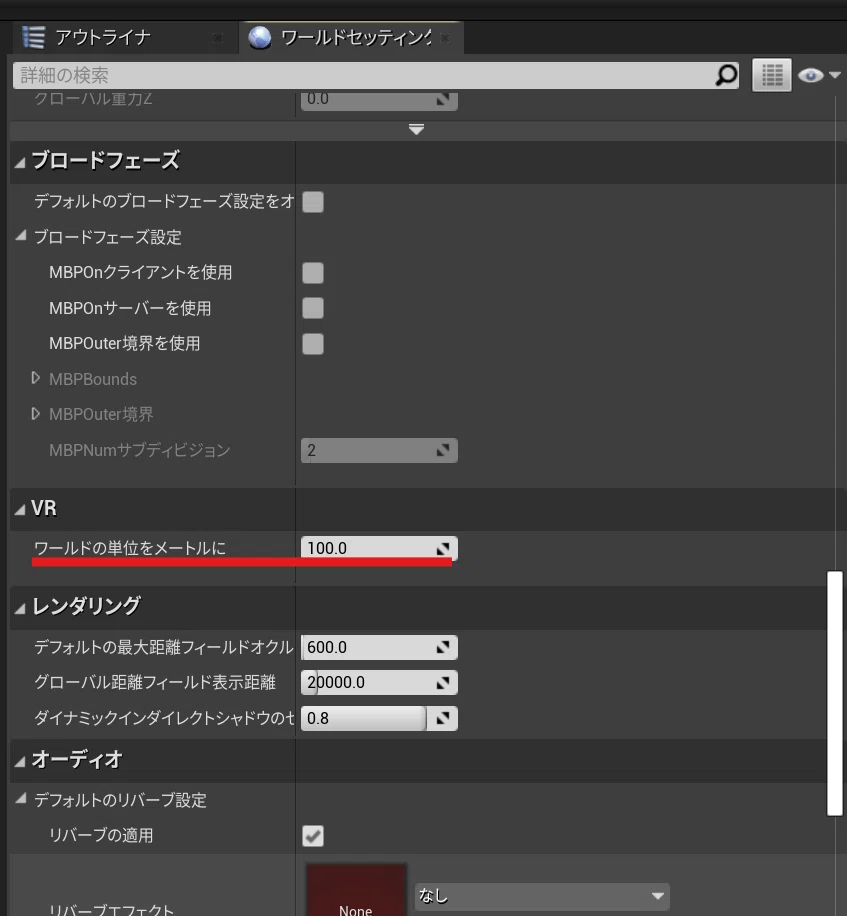Viewport: 847px width, 916px height.
Task: Click the MBPNumサブディビジョン value field
Action: pyautogui.click(x=379, y=450)
